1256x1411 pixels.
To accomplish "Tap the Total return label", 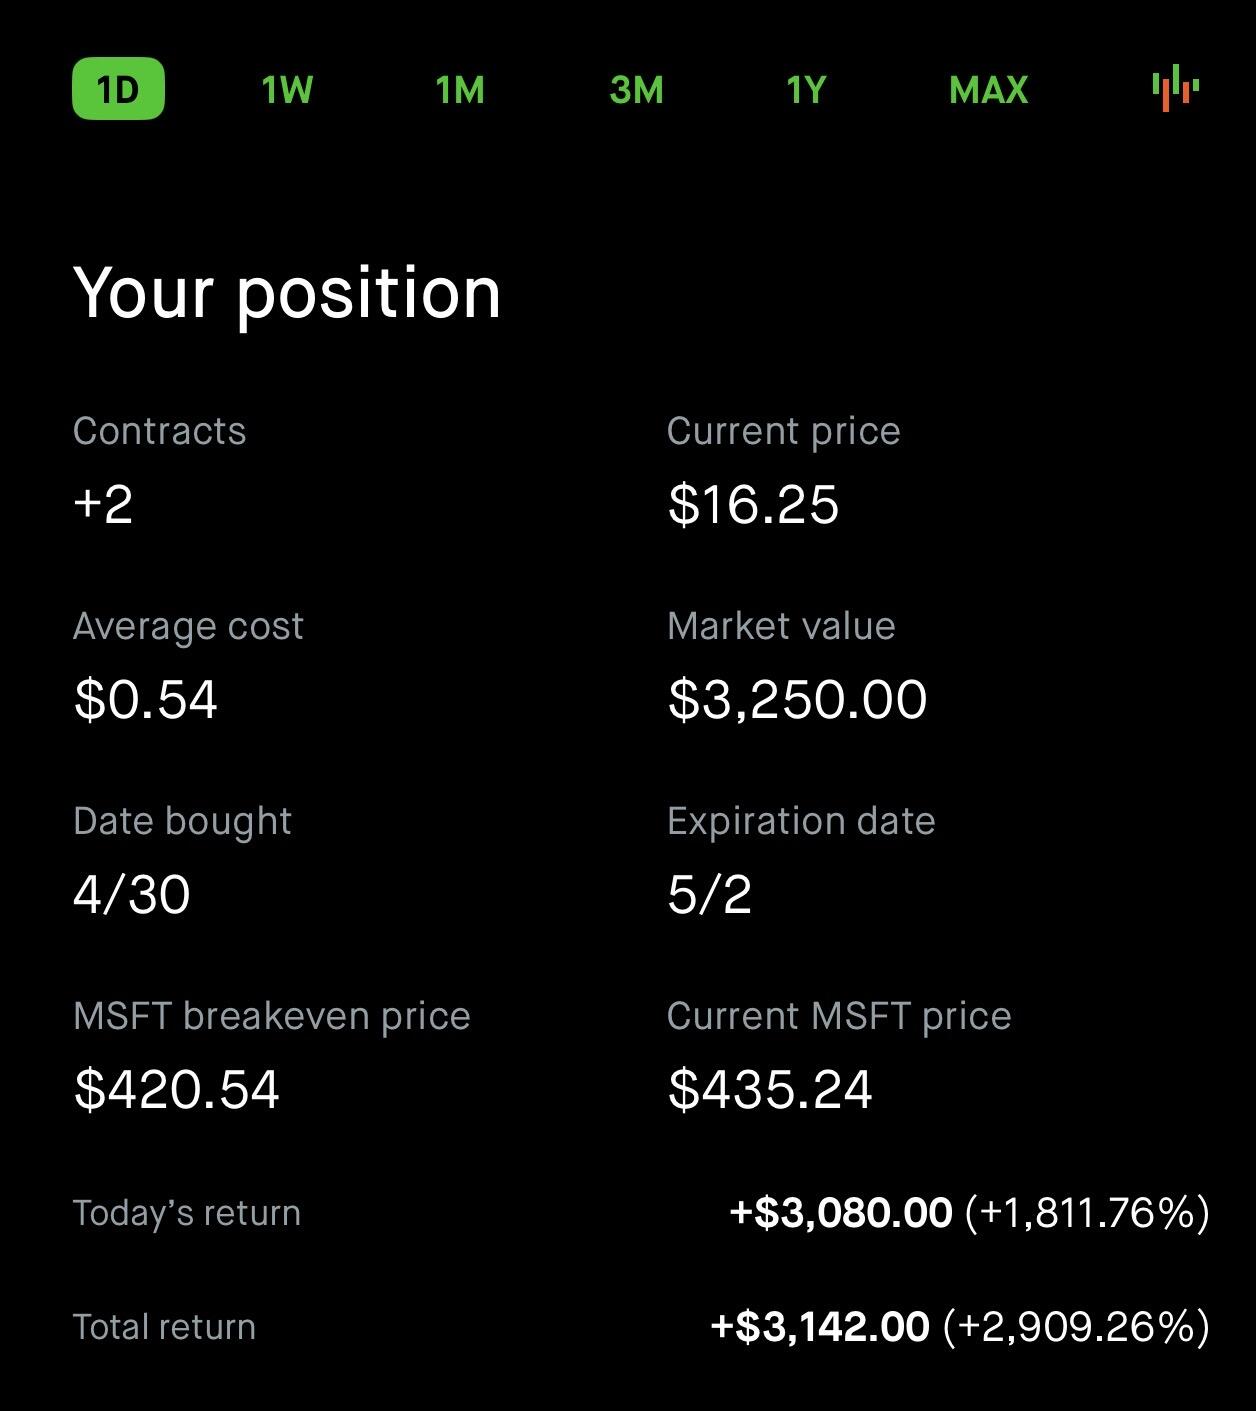I will [165, 1327].
